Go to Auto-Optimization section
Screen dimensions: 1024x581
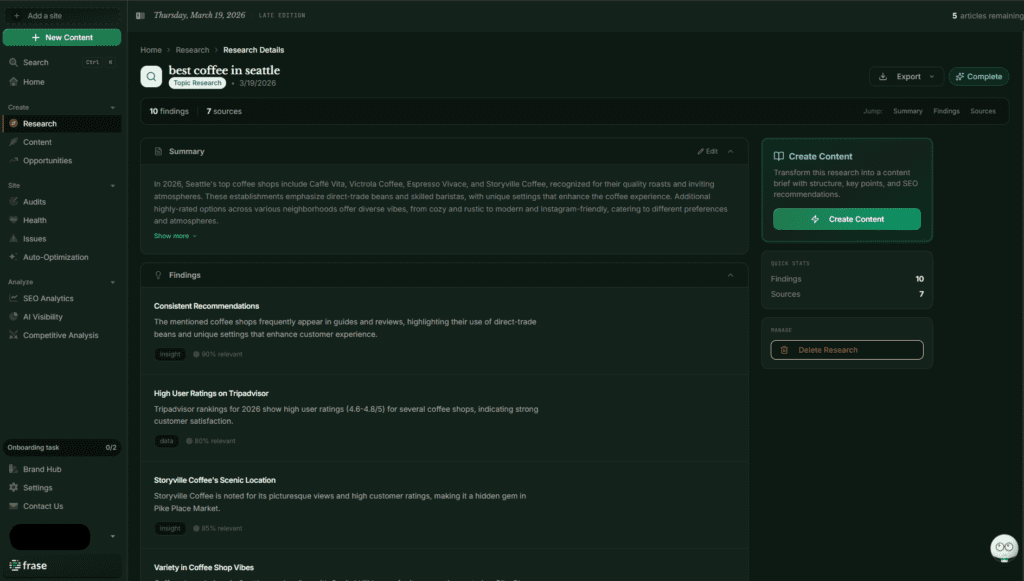coord(55,257)
